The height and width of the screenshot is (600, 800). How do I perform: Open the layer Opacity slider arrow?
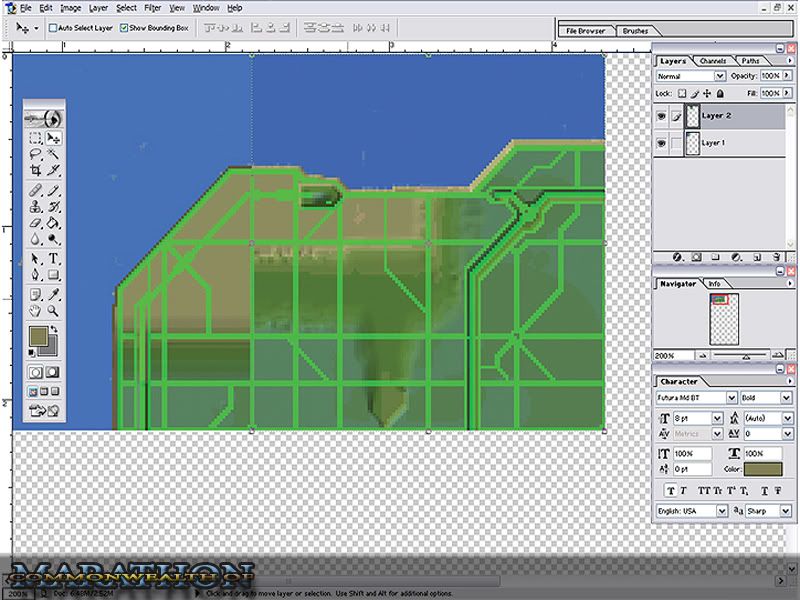(x=787, y=76)
